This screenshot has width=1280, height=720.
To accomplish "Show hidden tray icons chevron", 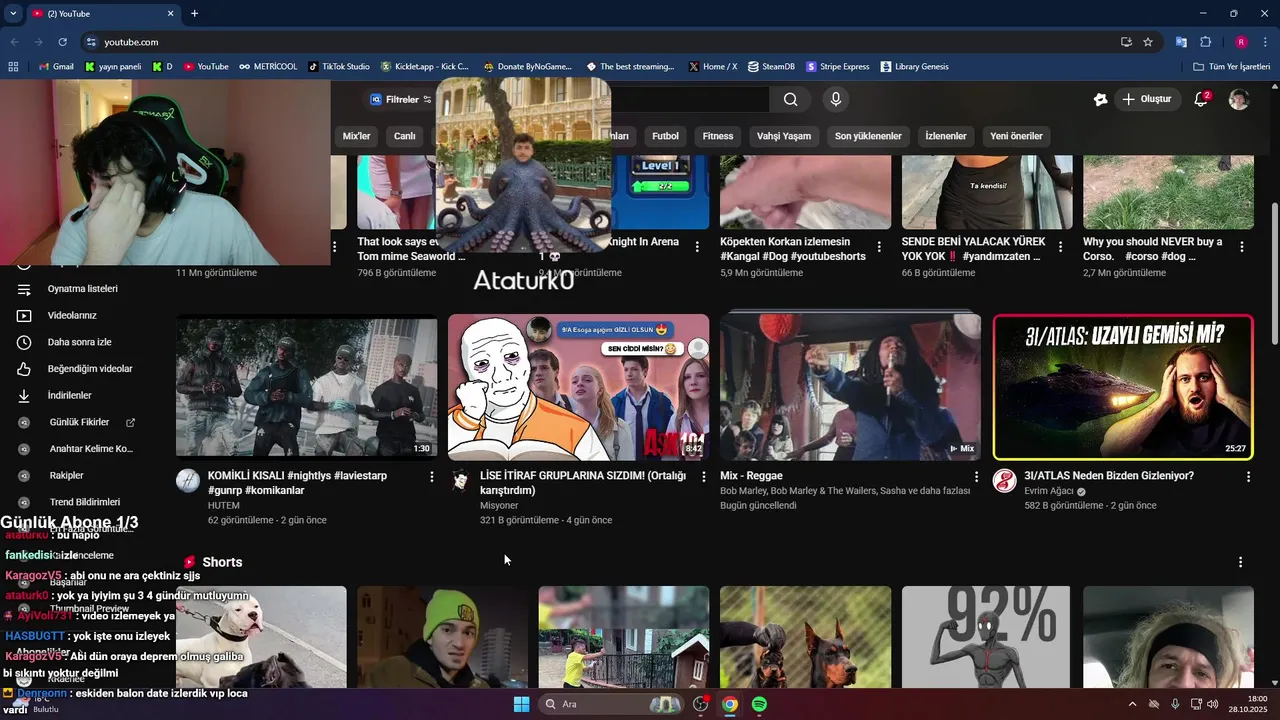I will pyautogui.click(x=1132, y=704).
